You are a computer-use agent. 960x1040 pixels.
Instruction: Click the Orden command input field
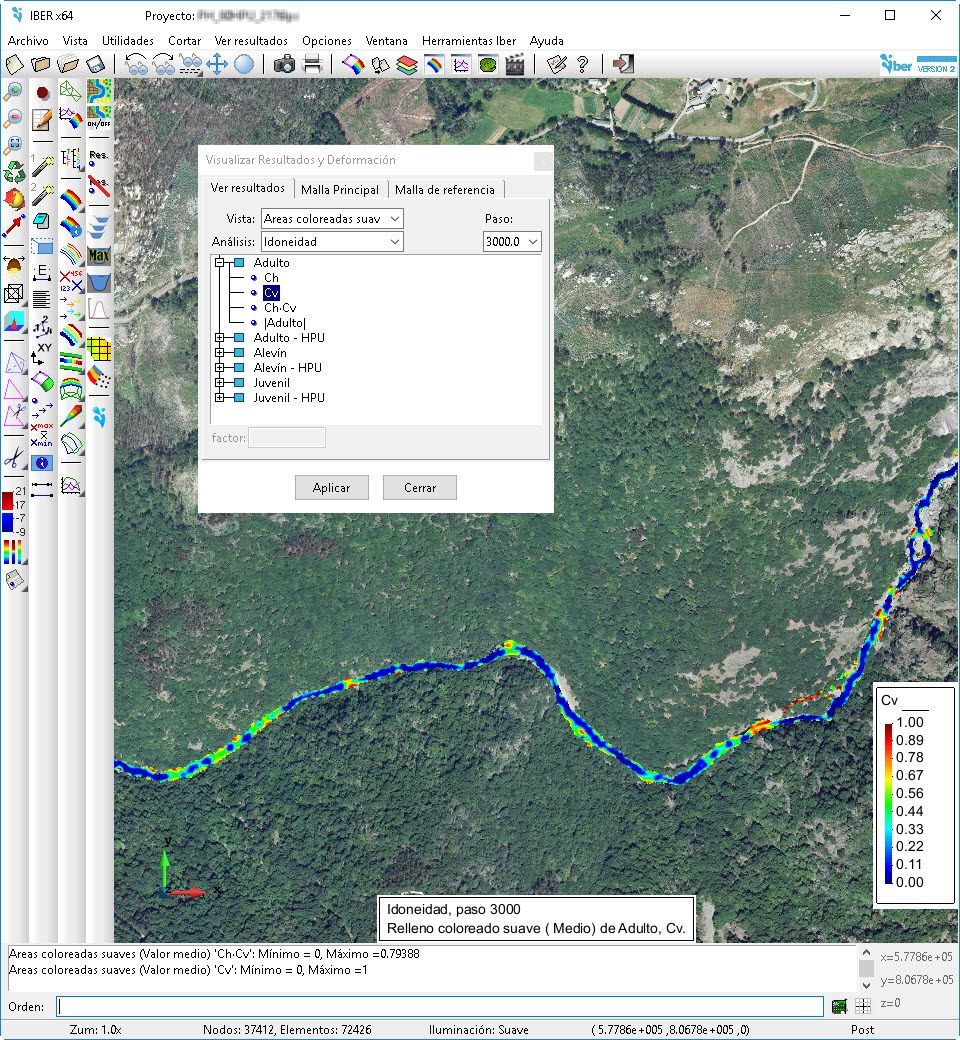click(440, 1006)
